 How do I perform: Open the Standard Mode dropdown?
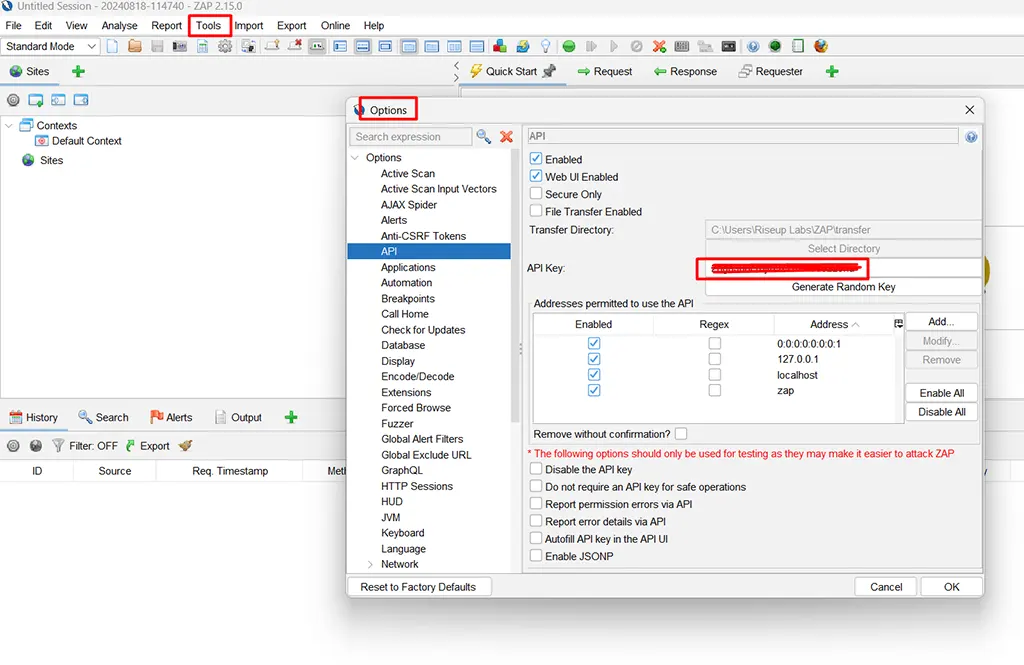(50, 46)
